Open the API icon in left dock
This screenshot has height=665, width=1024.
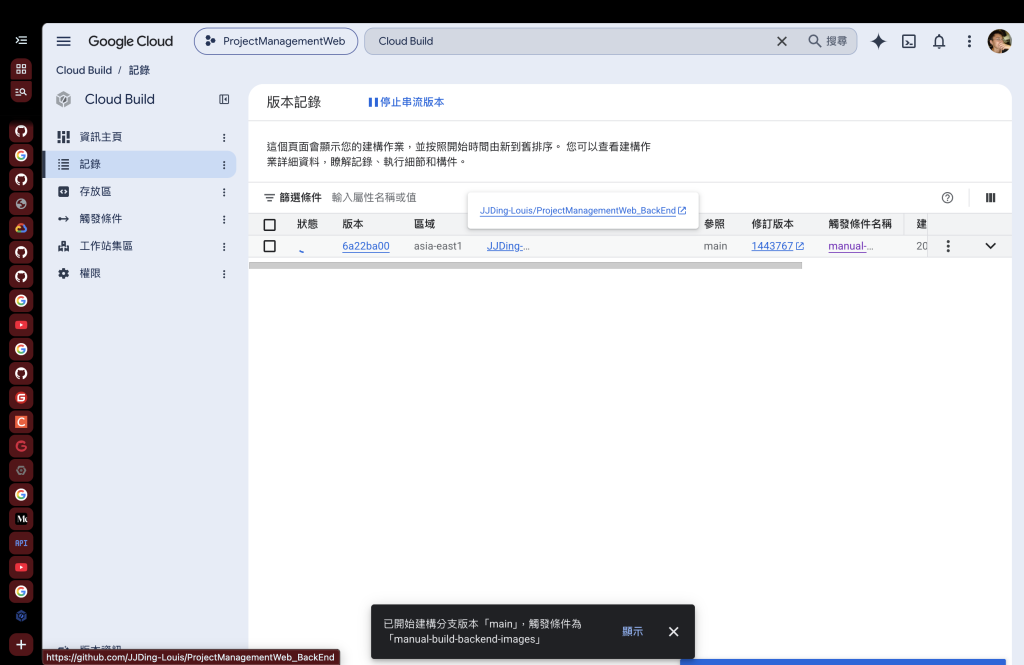click(22, 543)
